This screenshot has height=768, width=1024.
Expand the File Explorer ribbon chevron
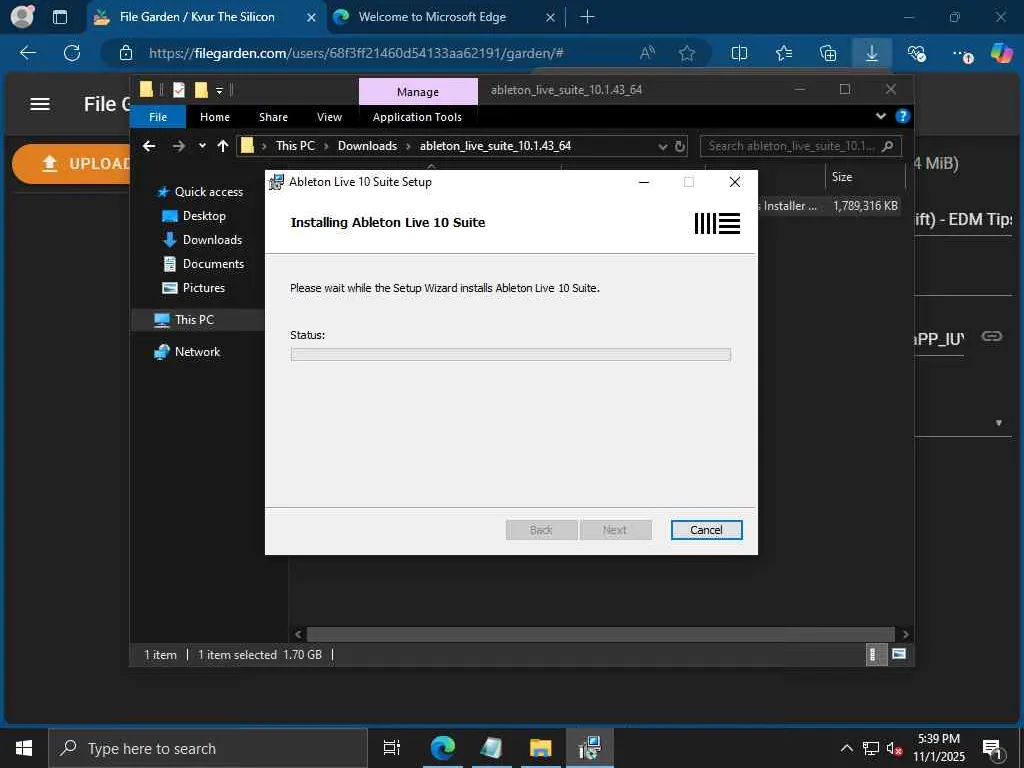point(880,116)
